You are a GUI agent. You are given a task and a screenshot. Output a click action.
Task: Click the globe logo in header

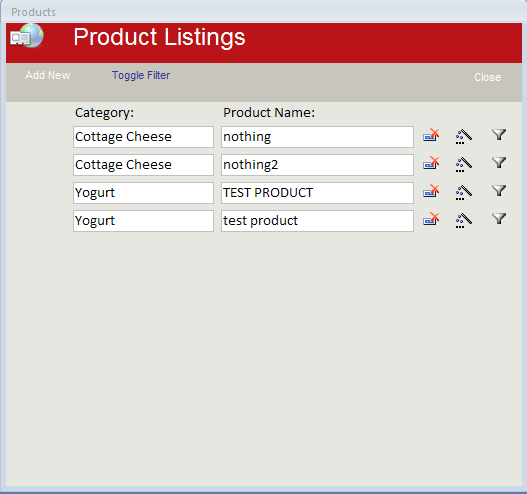27,36
